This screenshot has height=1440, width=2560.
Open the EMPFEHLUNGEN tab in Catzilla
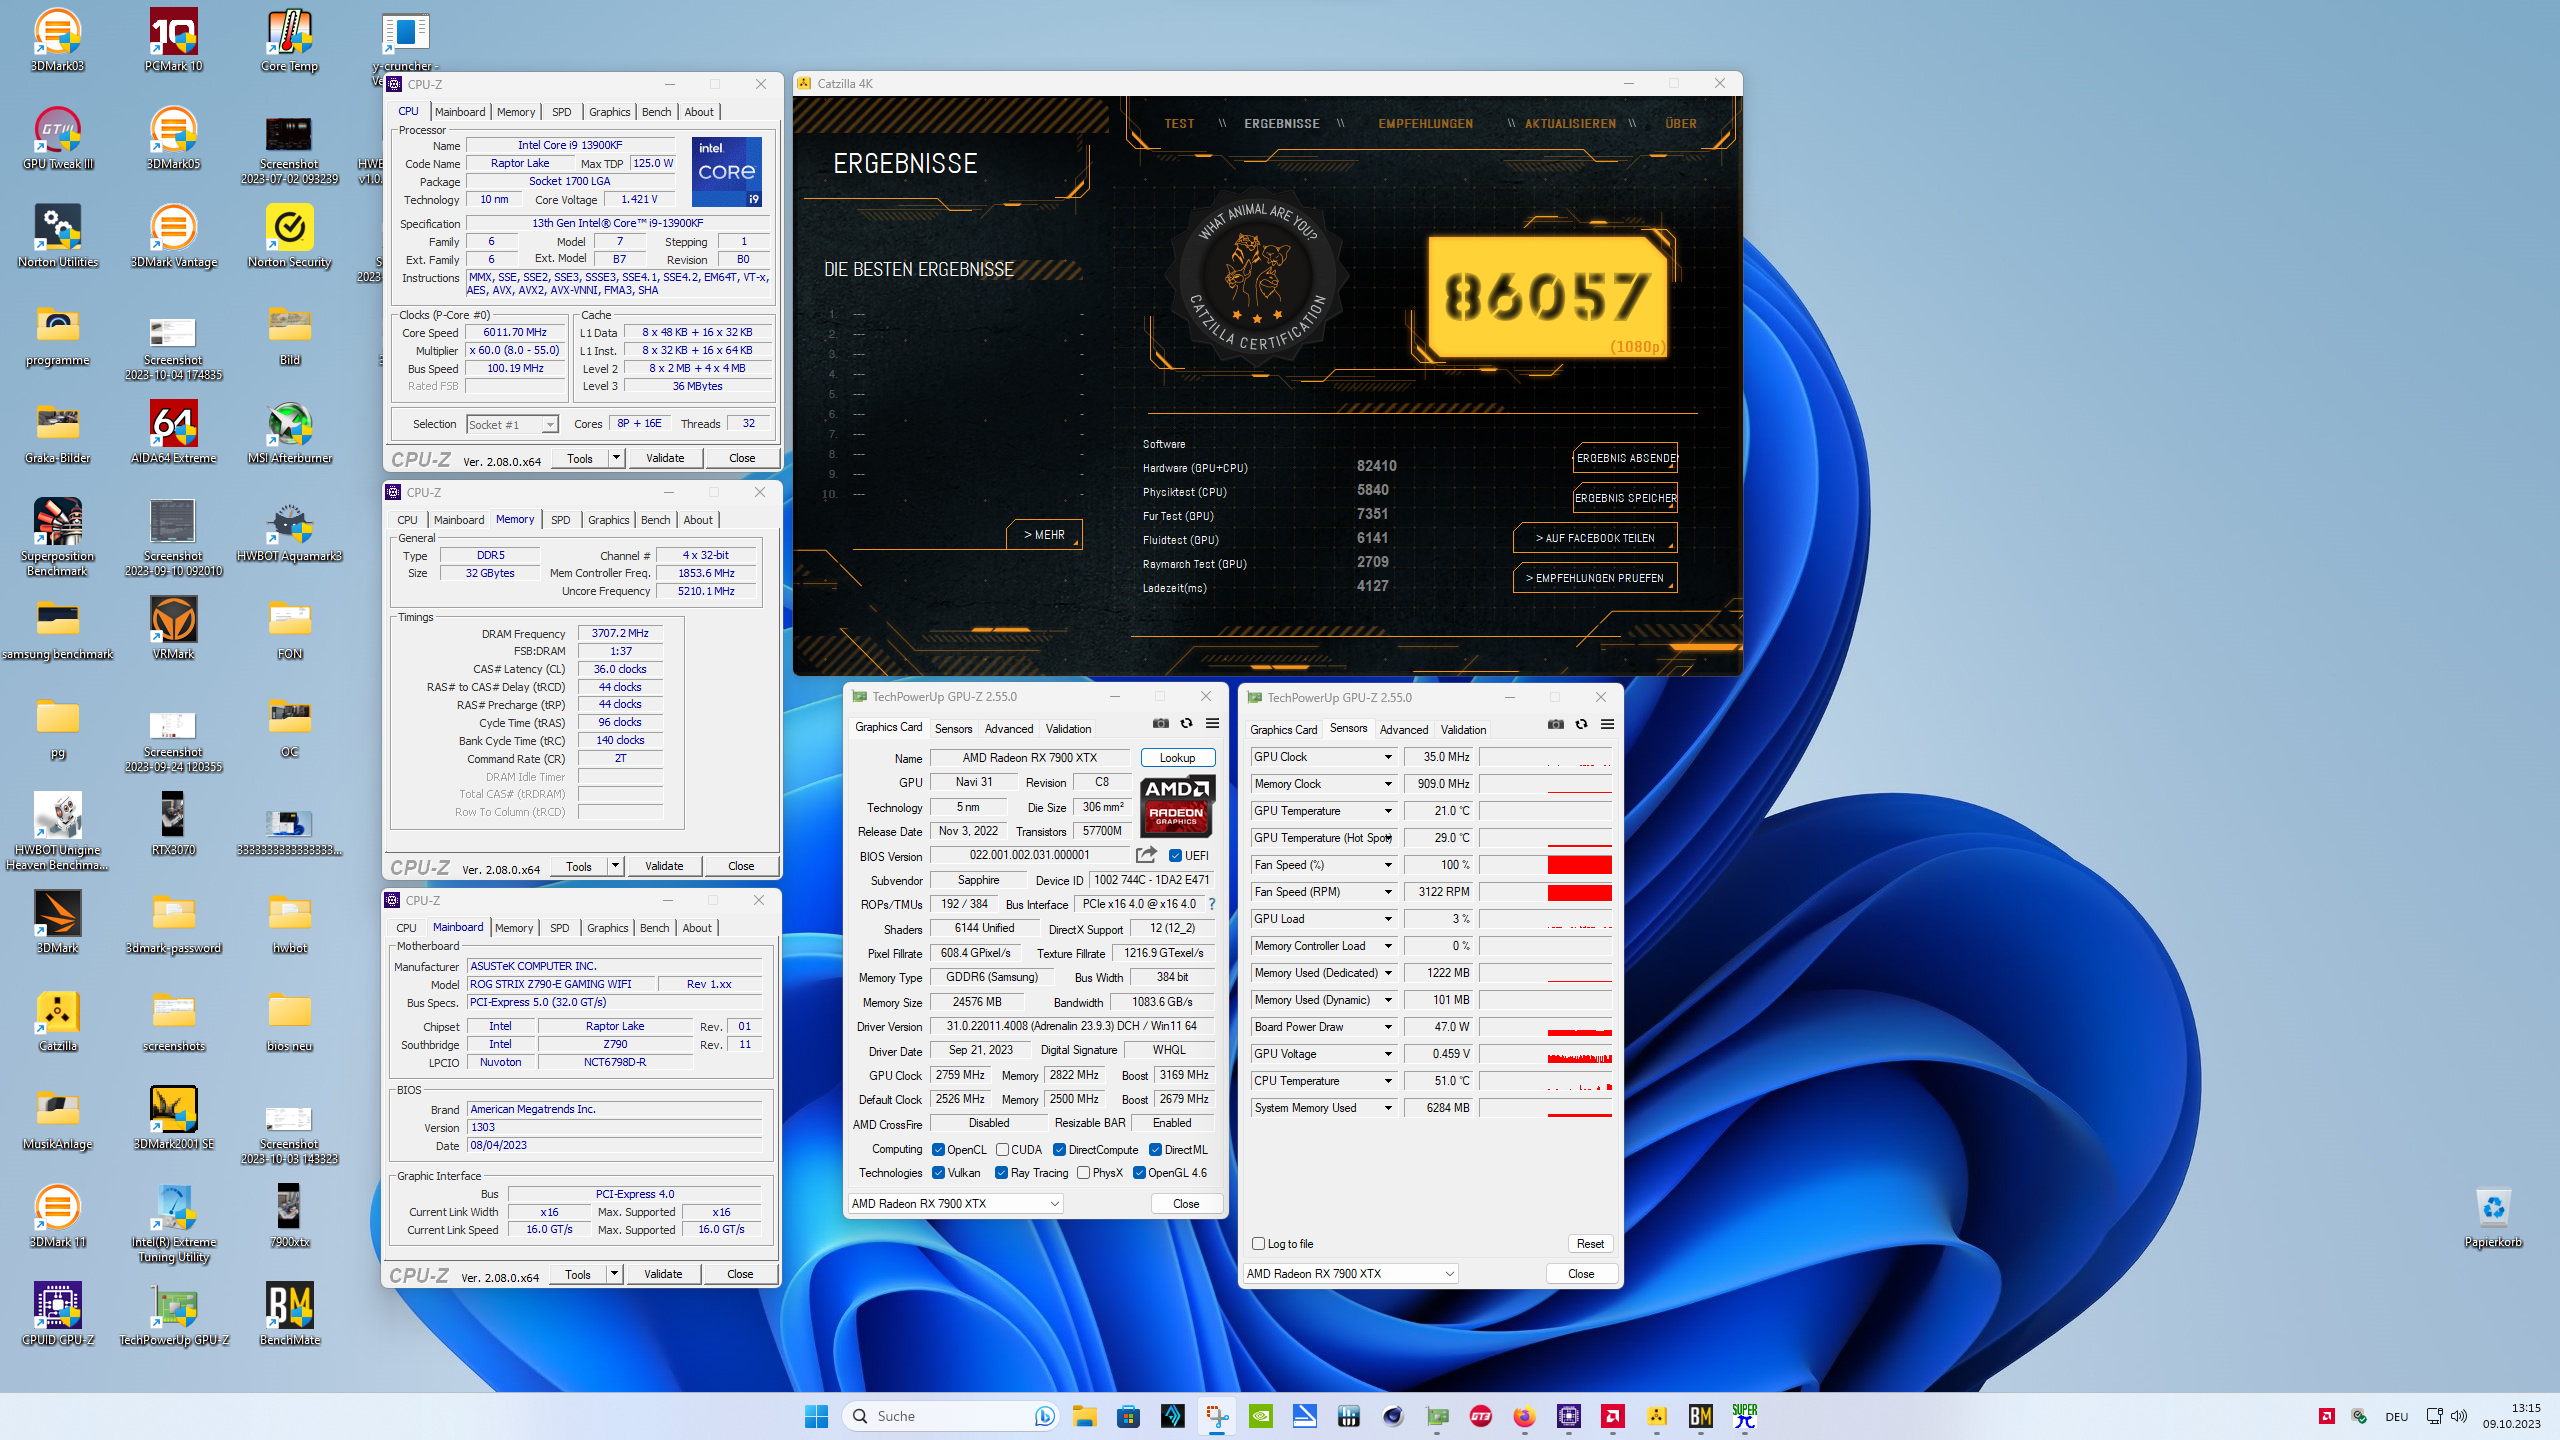click(1425, 124)
